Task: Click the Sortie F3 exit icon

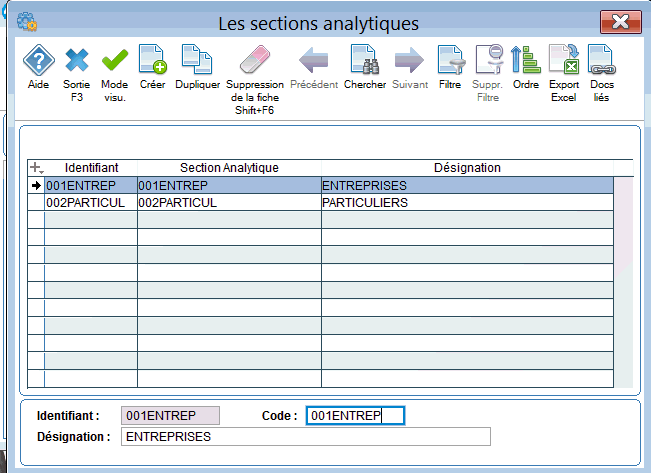Action: (77, 60)
